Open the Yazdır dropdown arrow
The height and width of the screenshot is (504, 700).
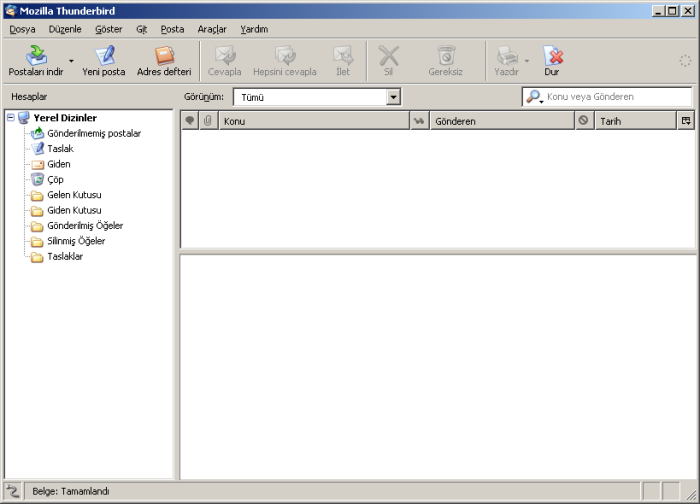pos(527,61)
